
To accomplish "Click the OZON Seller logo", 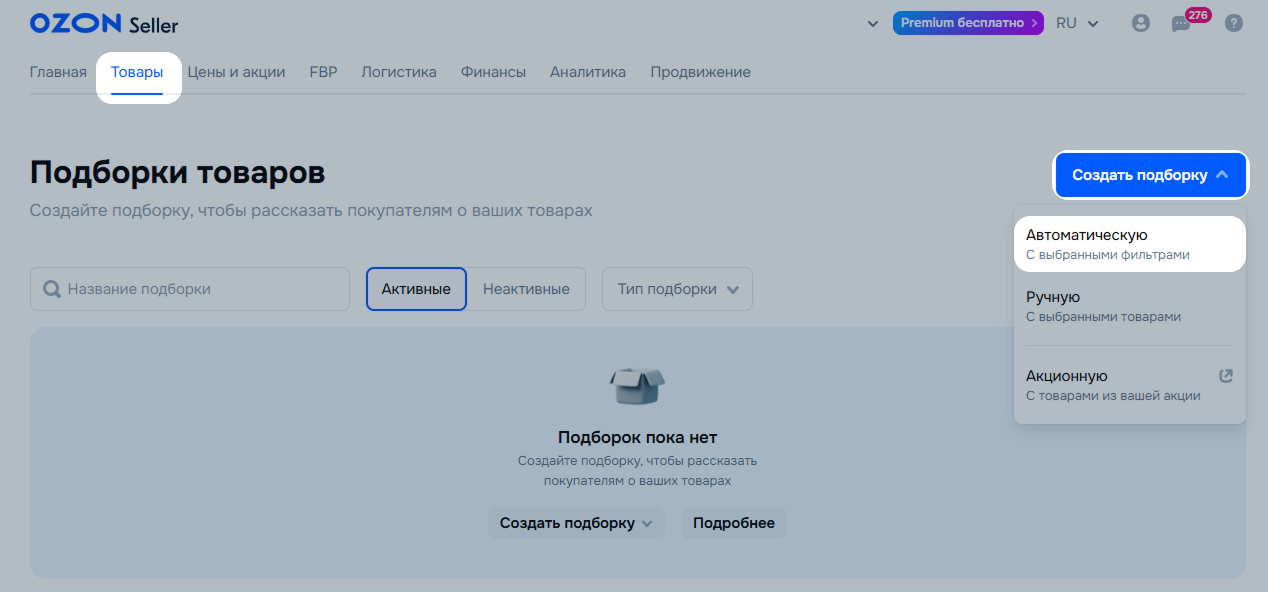I will (x=104, y=23).
